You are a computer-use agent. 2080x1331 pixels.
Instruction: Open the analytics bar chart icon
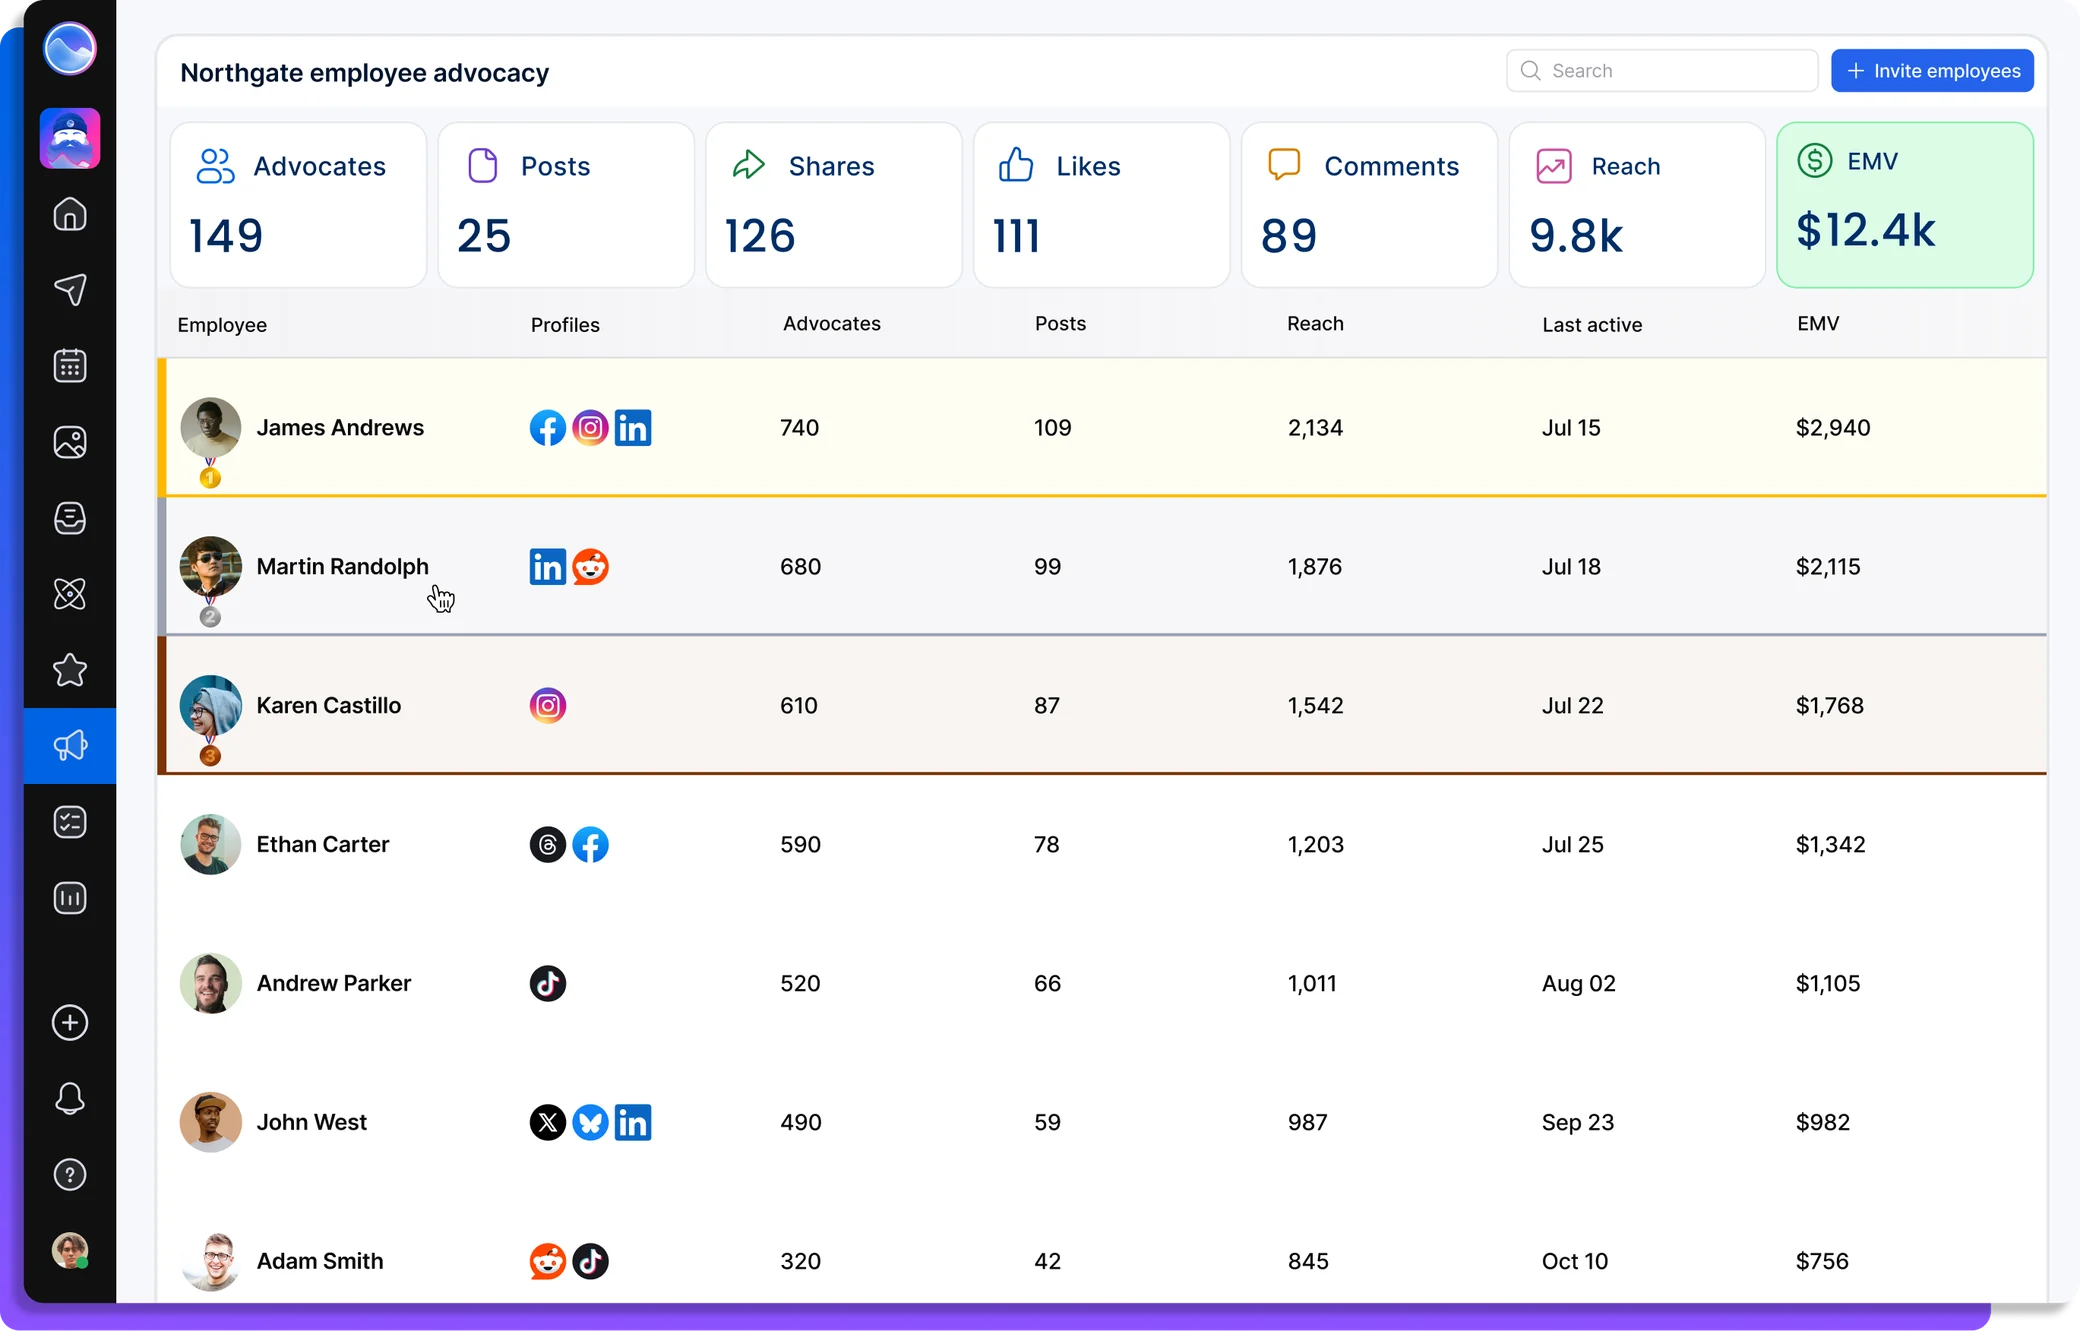point(70,898)
